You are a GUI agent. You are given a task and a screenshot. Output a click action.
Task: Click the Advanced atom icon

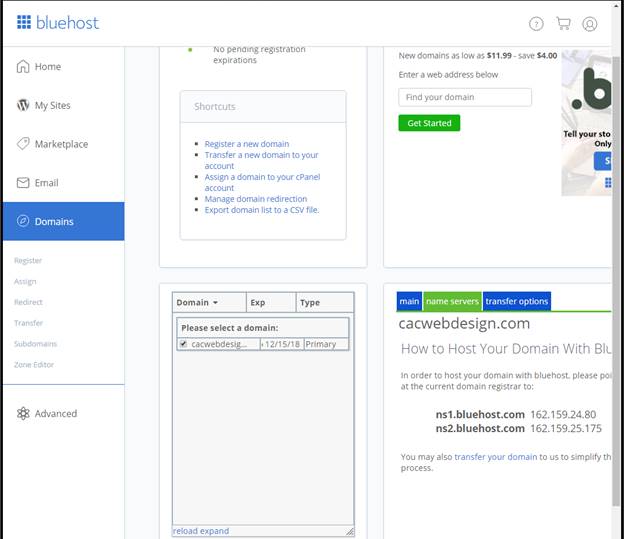pos(23,414)
